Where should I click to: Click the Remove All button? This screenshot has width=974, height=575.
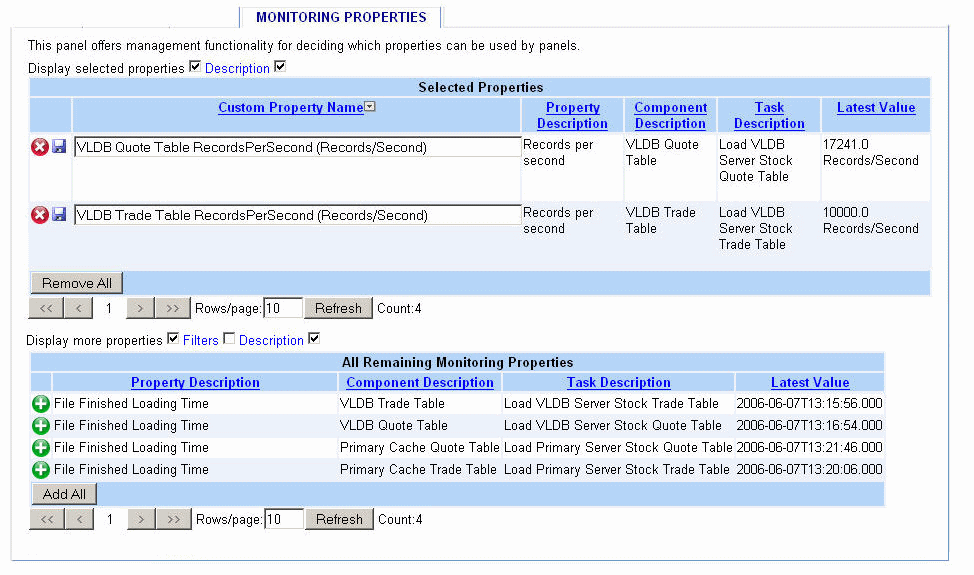76,283
